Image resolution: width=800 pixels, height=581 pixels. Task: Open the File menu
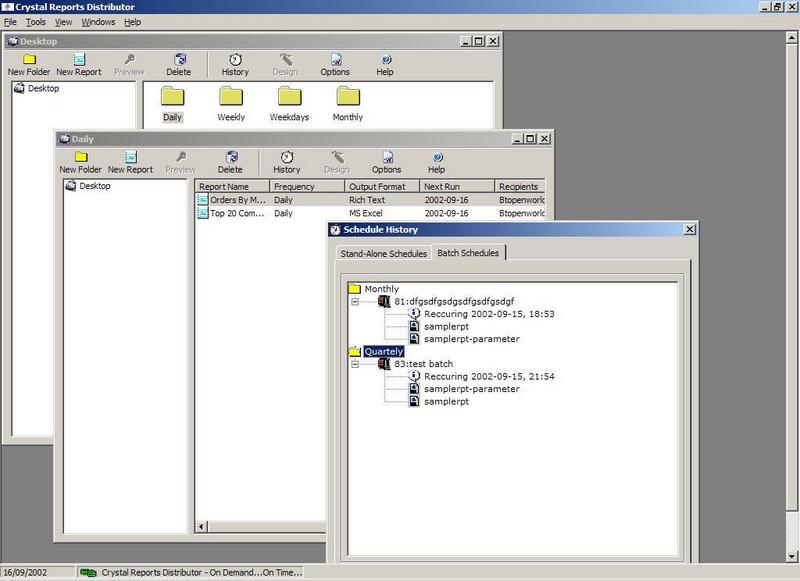[10, 22]
